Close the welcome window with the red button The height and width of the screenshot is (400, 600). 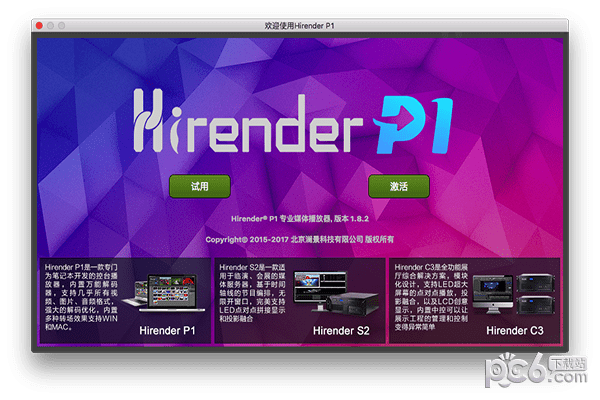click(x=39, y=26)
